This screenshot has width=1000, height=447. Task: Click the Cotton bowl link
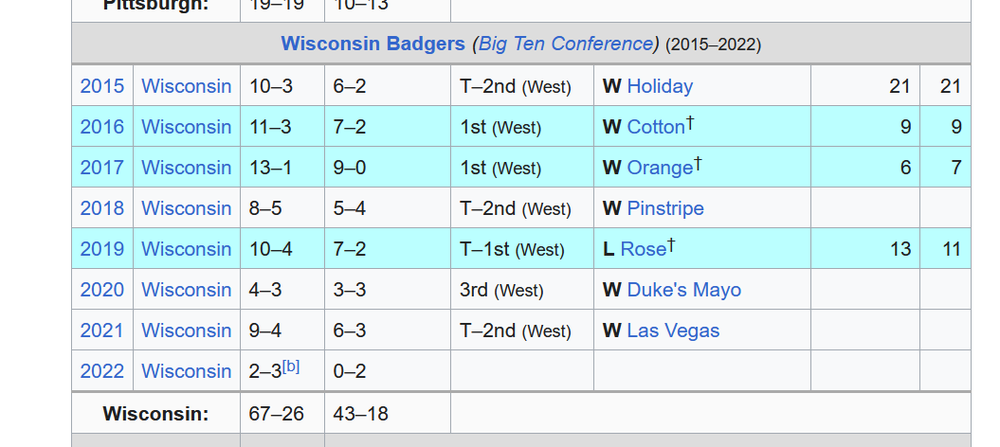656,127
